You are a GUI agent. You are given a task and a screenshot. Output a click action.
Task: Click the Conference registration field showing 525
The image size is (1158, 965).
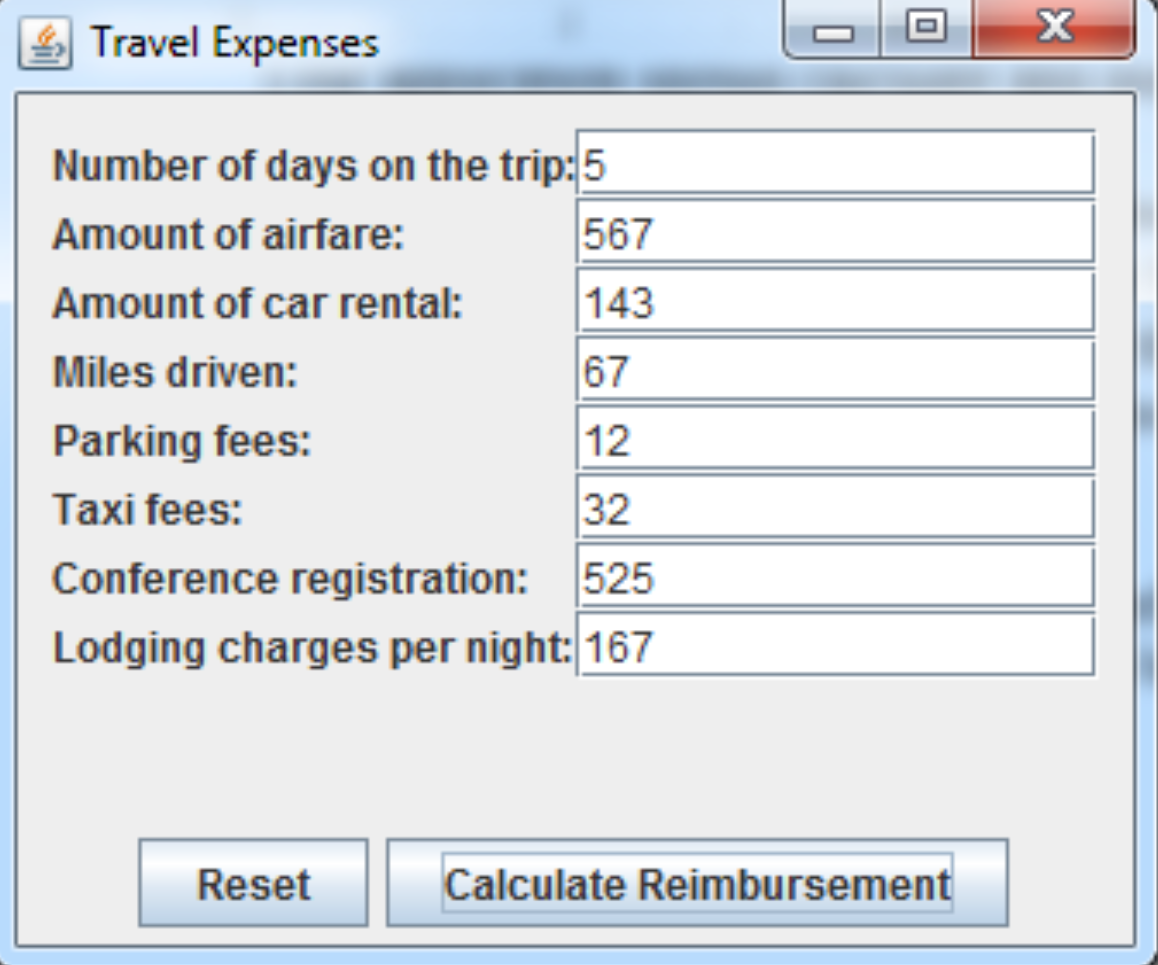pyautogui.click(x=835, y=577)
